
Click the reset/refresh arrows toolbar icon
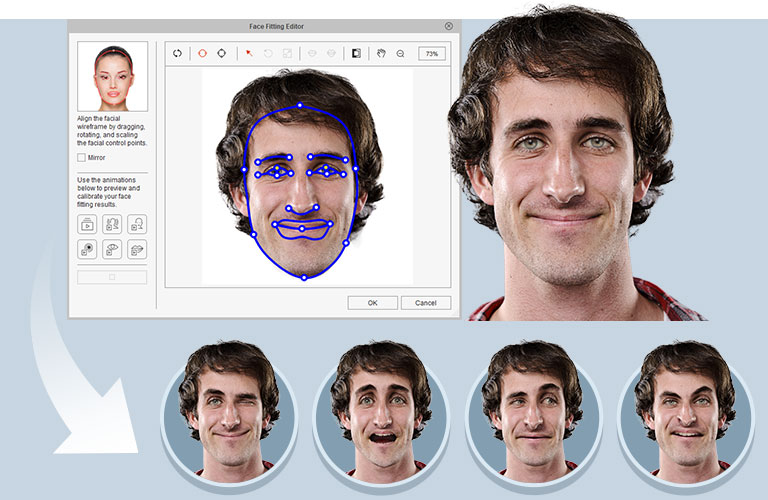pos(177,53)
